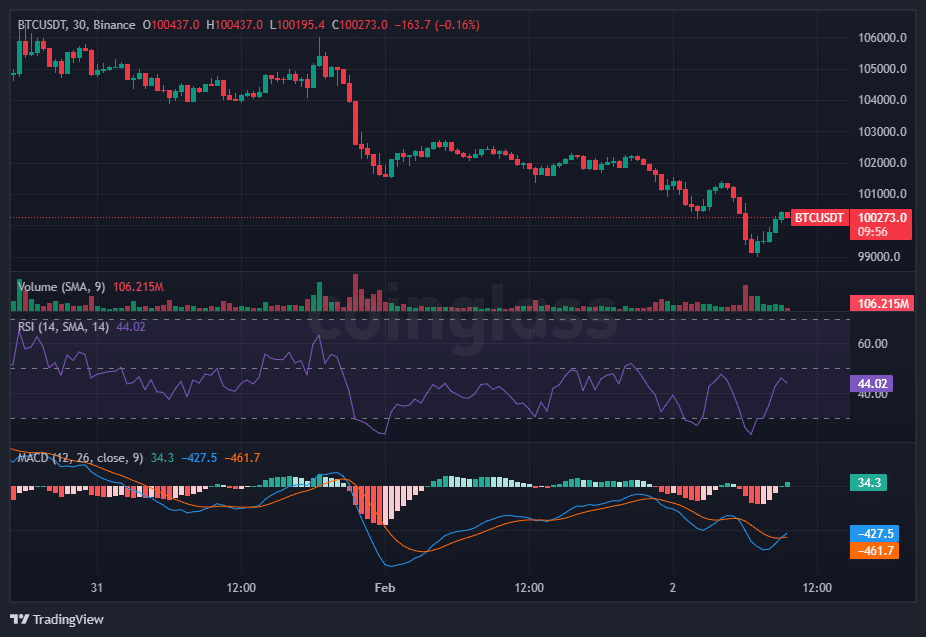Select the MACD (12, 26, close, 9) legend
This screenshot has width=926, height=637.
81,458
